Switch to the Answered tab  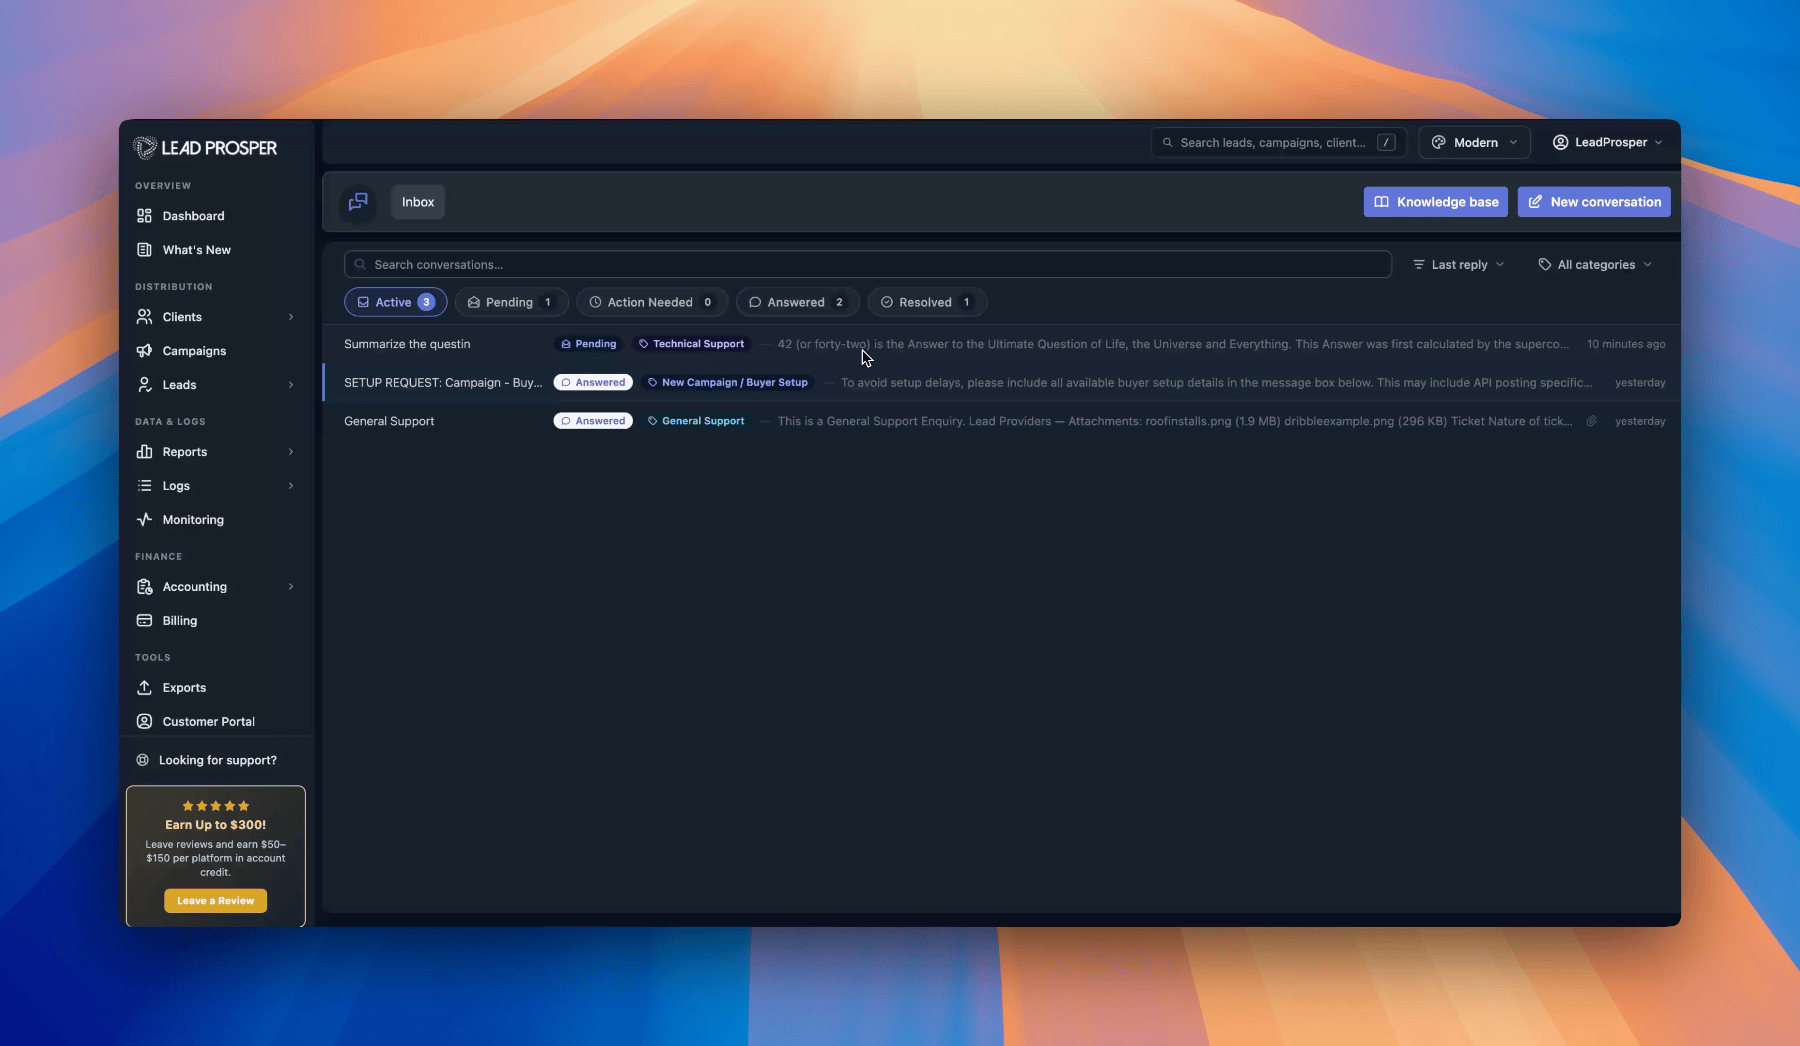click(798, 302)
